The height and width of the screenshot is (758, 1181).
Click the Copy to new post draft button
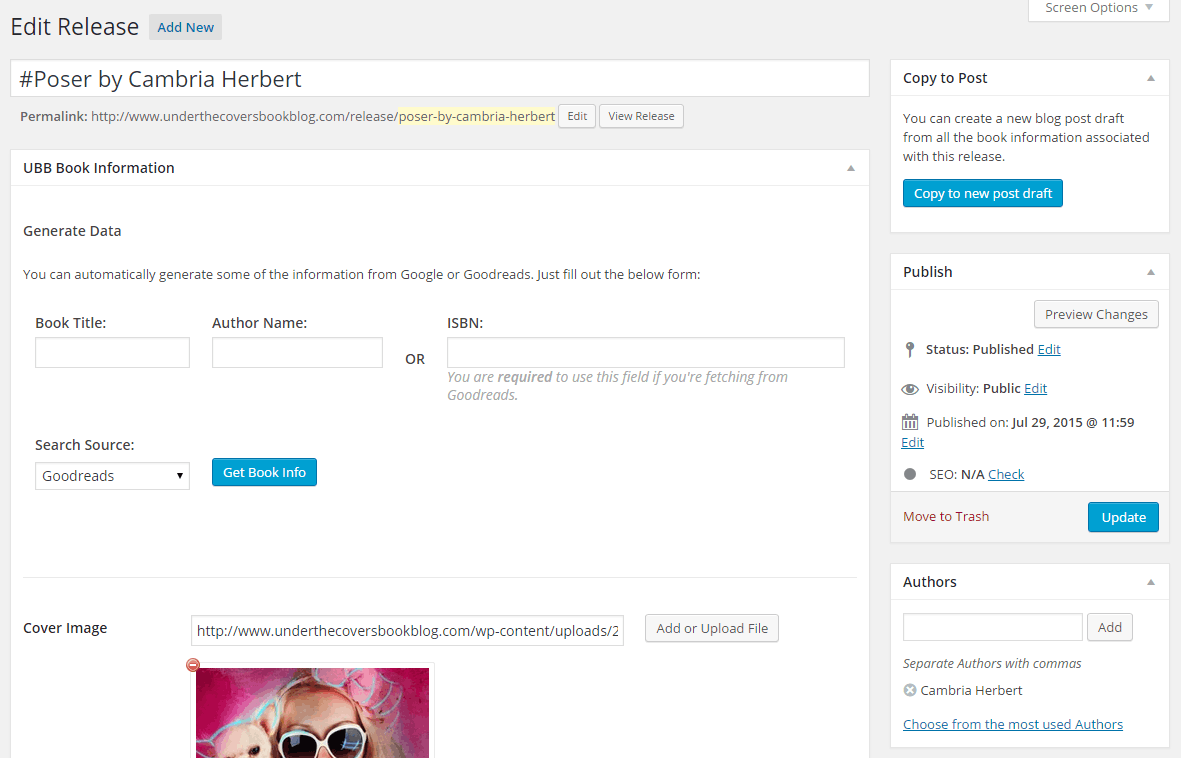tap(982, 193)
